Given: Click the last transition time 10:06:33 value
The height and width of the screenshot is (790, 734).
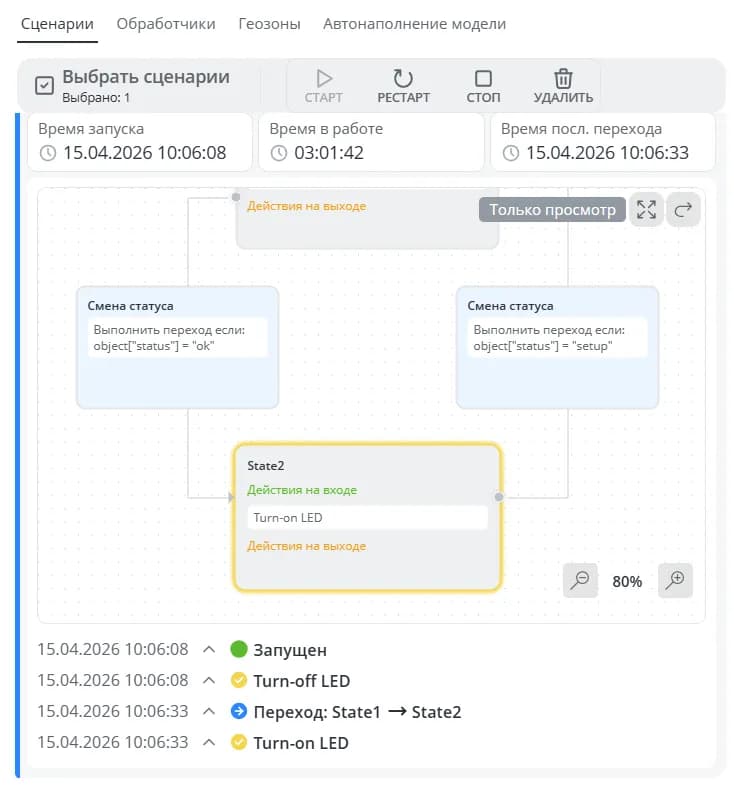Looking at the screenshot, I should point(608,153).
